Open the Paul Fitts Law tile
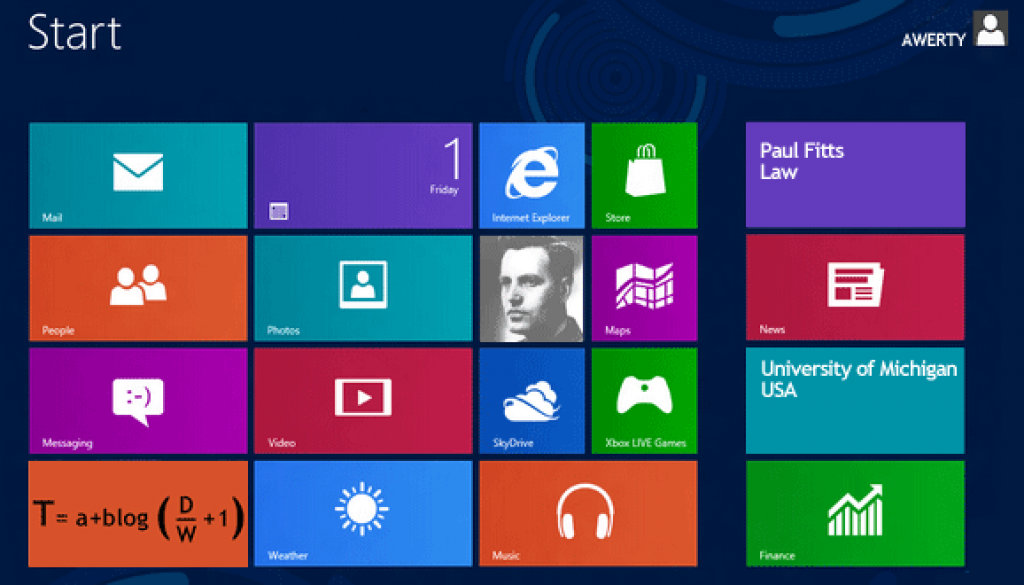This screenshot has width=1024, height=585. pos(856,175)
